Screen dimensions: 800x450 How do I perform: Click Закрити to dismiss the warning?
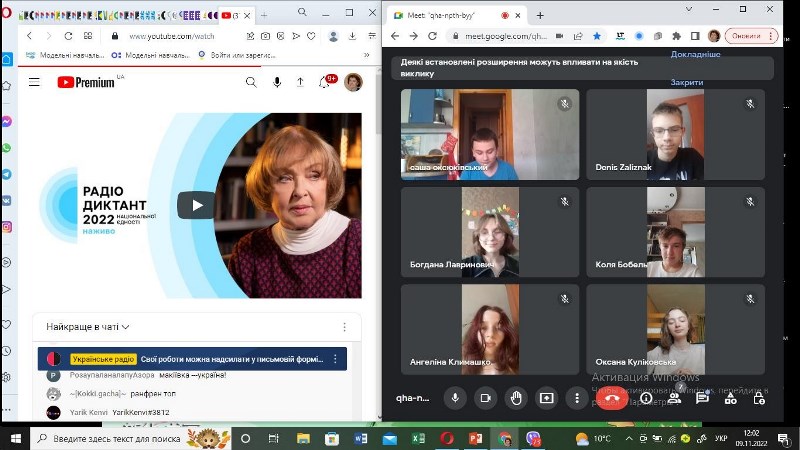click(x=687, y=82)
